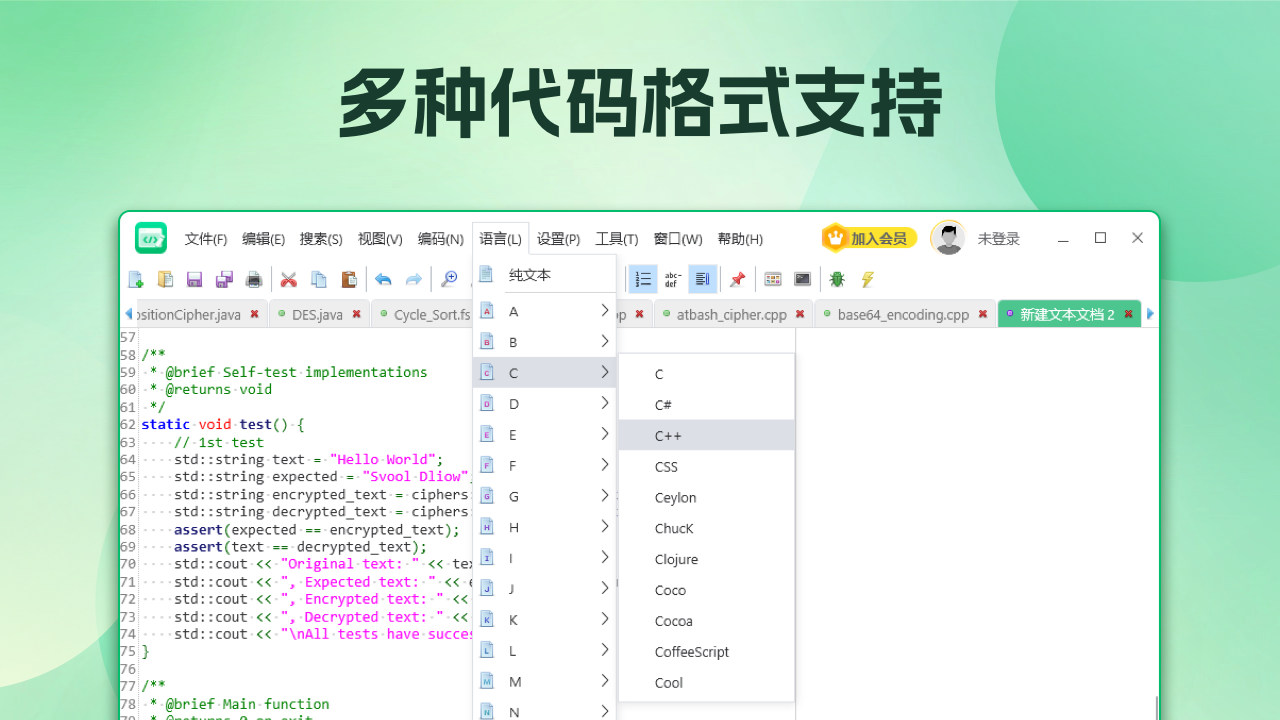Open the zoom magnifier tool

(x=449, y=279)
